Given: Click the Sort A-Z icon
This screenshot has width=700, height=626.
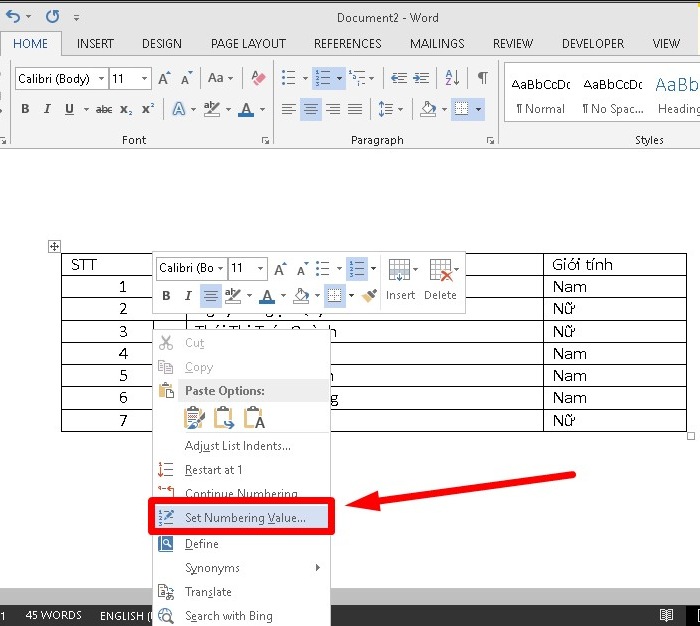Looking at the screenshot, I should [452, 78].
